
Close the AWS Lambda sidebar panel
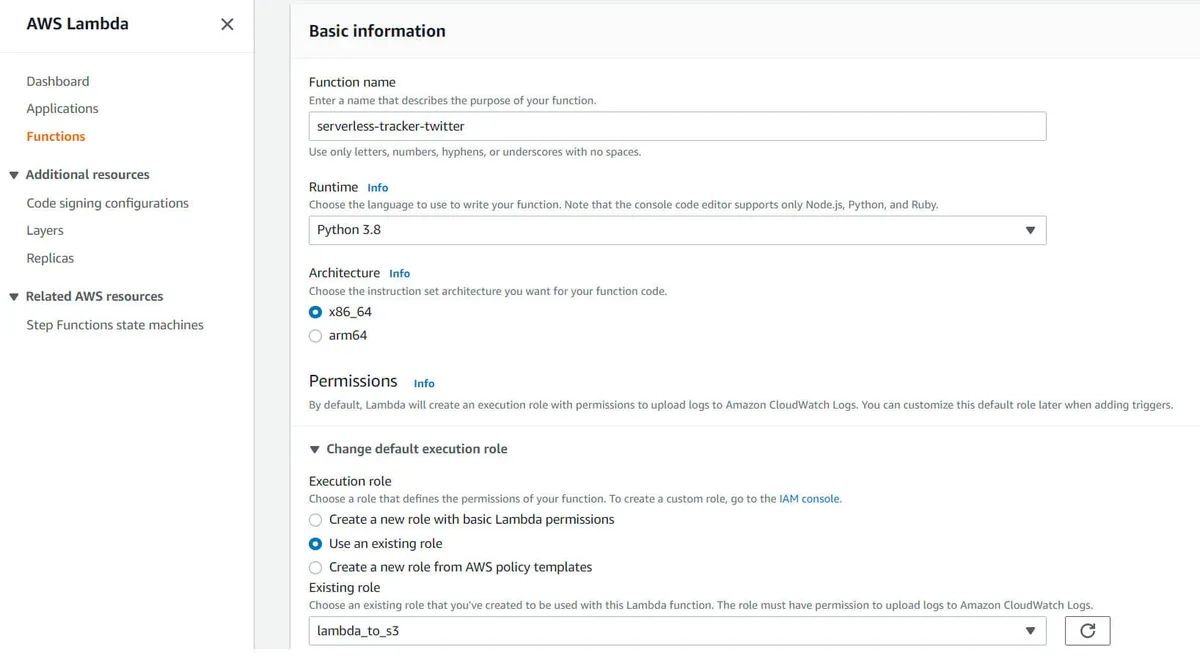point(227,24)
